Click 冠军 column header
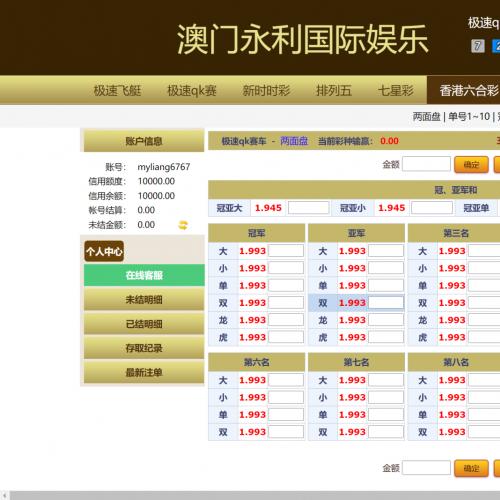 pyautogui.click(x=256, y=233)
